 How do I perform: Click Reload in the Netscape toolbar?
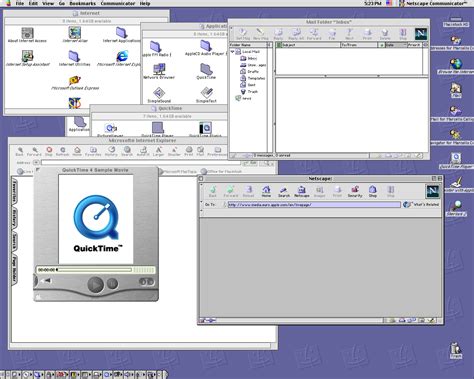[x=248, y=192]
